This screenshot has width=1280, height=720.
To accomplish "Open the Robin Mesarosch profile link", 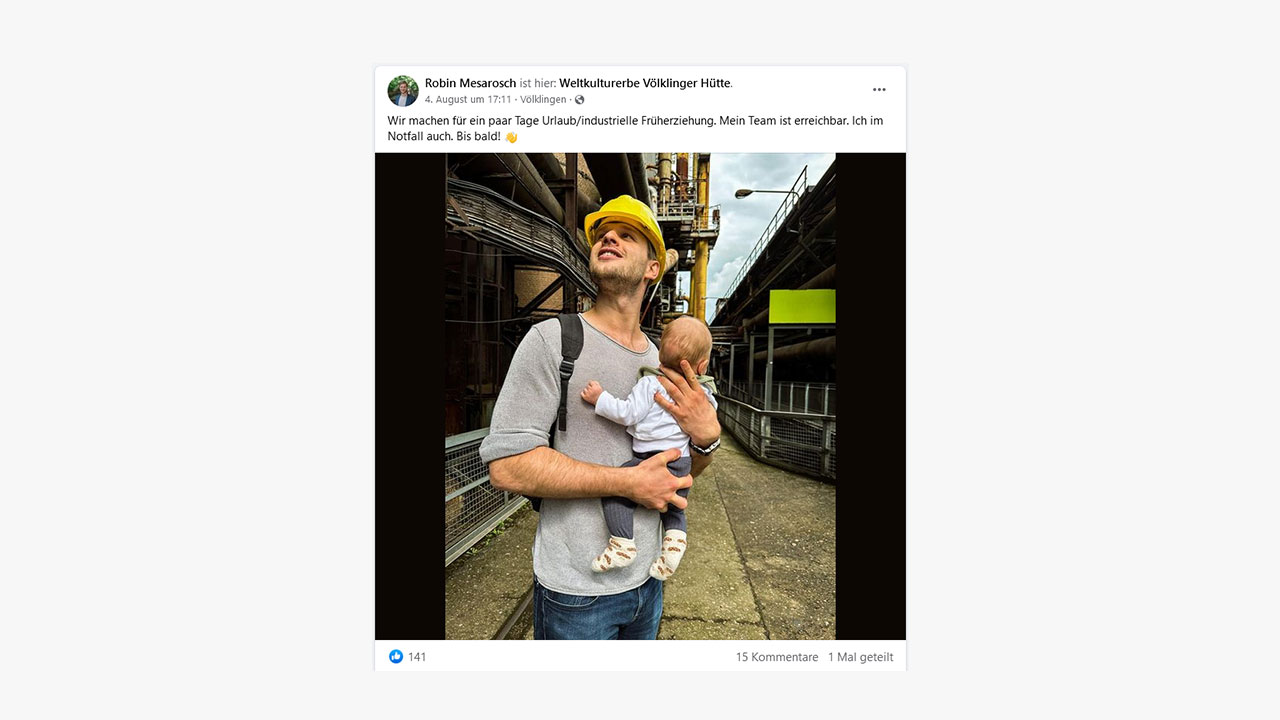I will click(x=470, y=83).
